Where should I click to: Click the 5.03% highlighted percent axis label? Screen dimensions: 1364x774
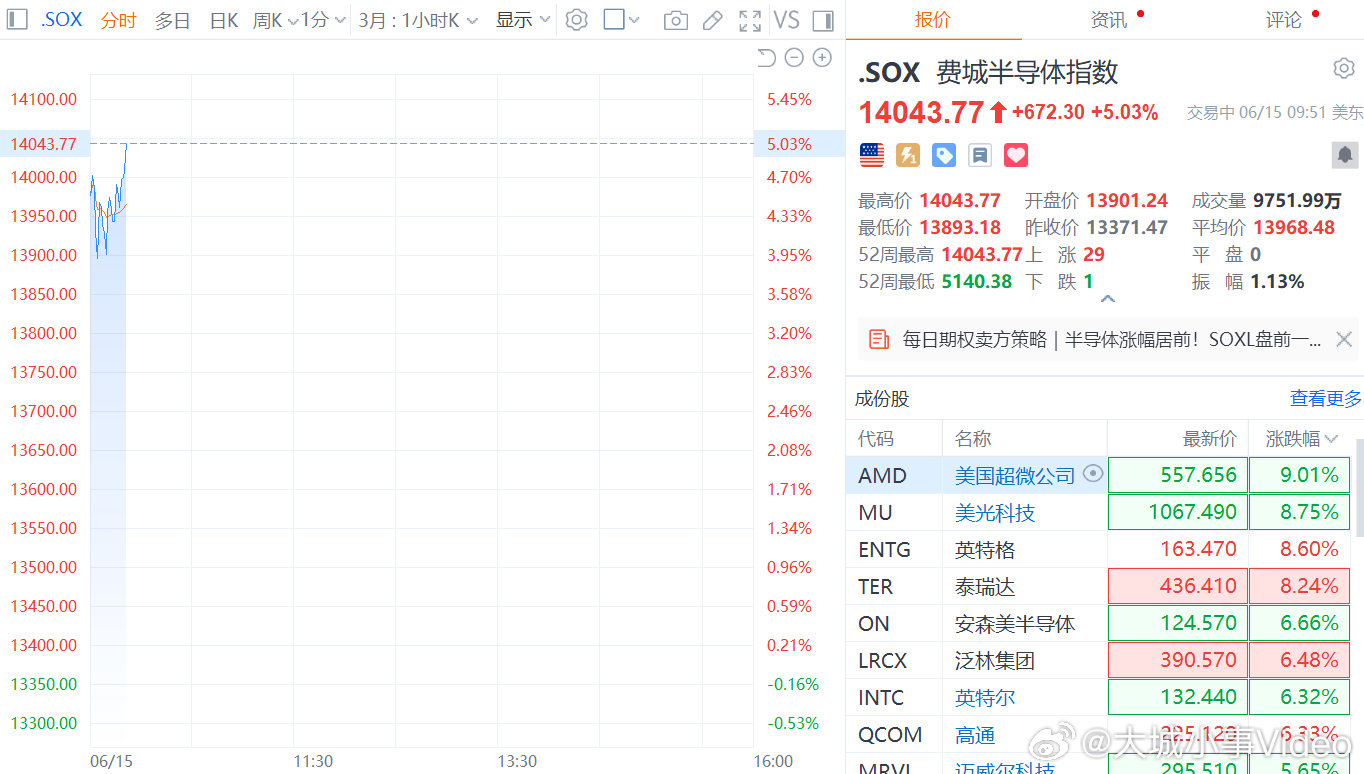[x=789, y=144]
